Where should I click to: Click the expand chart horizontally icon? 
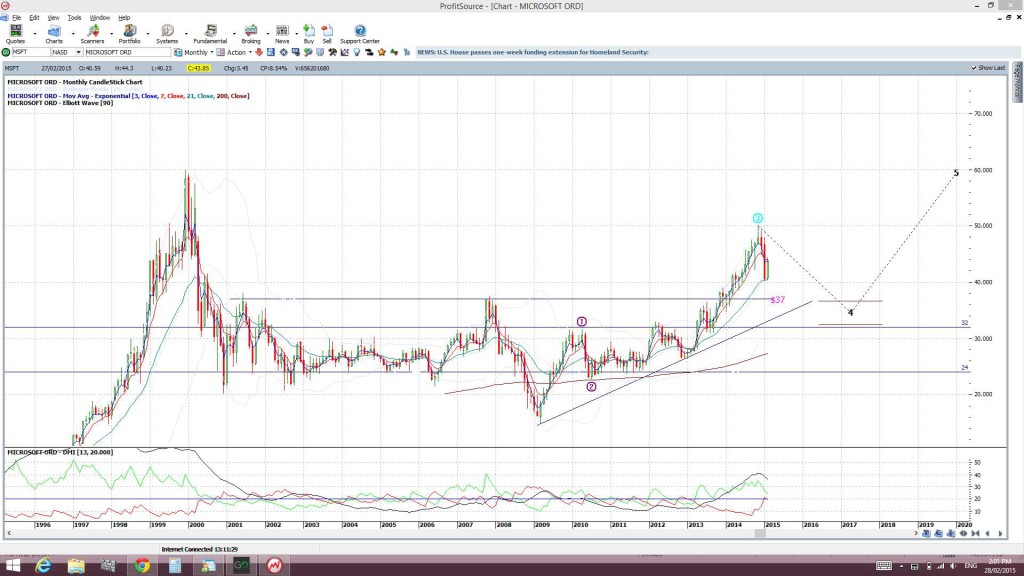tap(963, 534)
